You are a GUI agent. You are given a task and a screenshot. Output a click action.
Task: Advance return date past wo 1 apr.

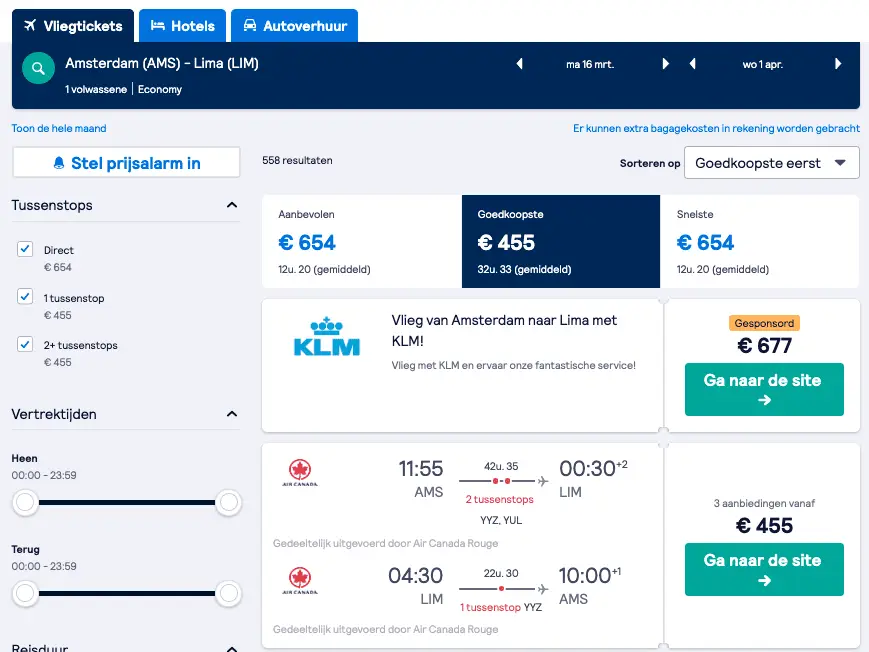(838, 64)
